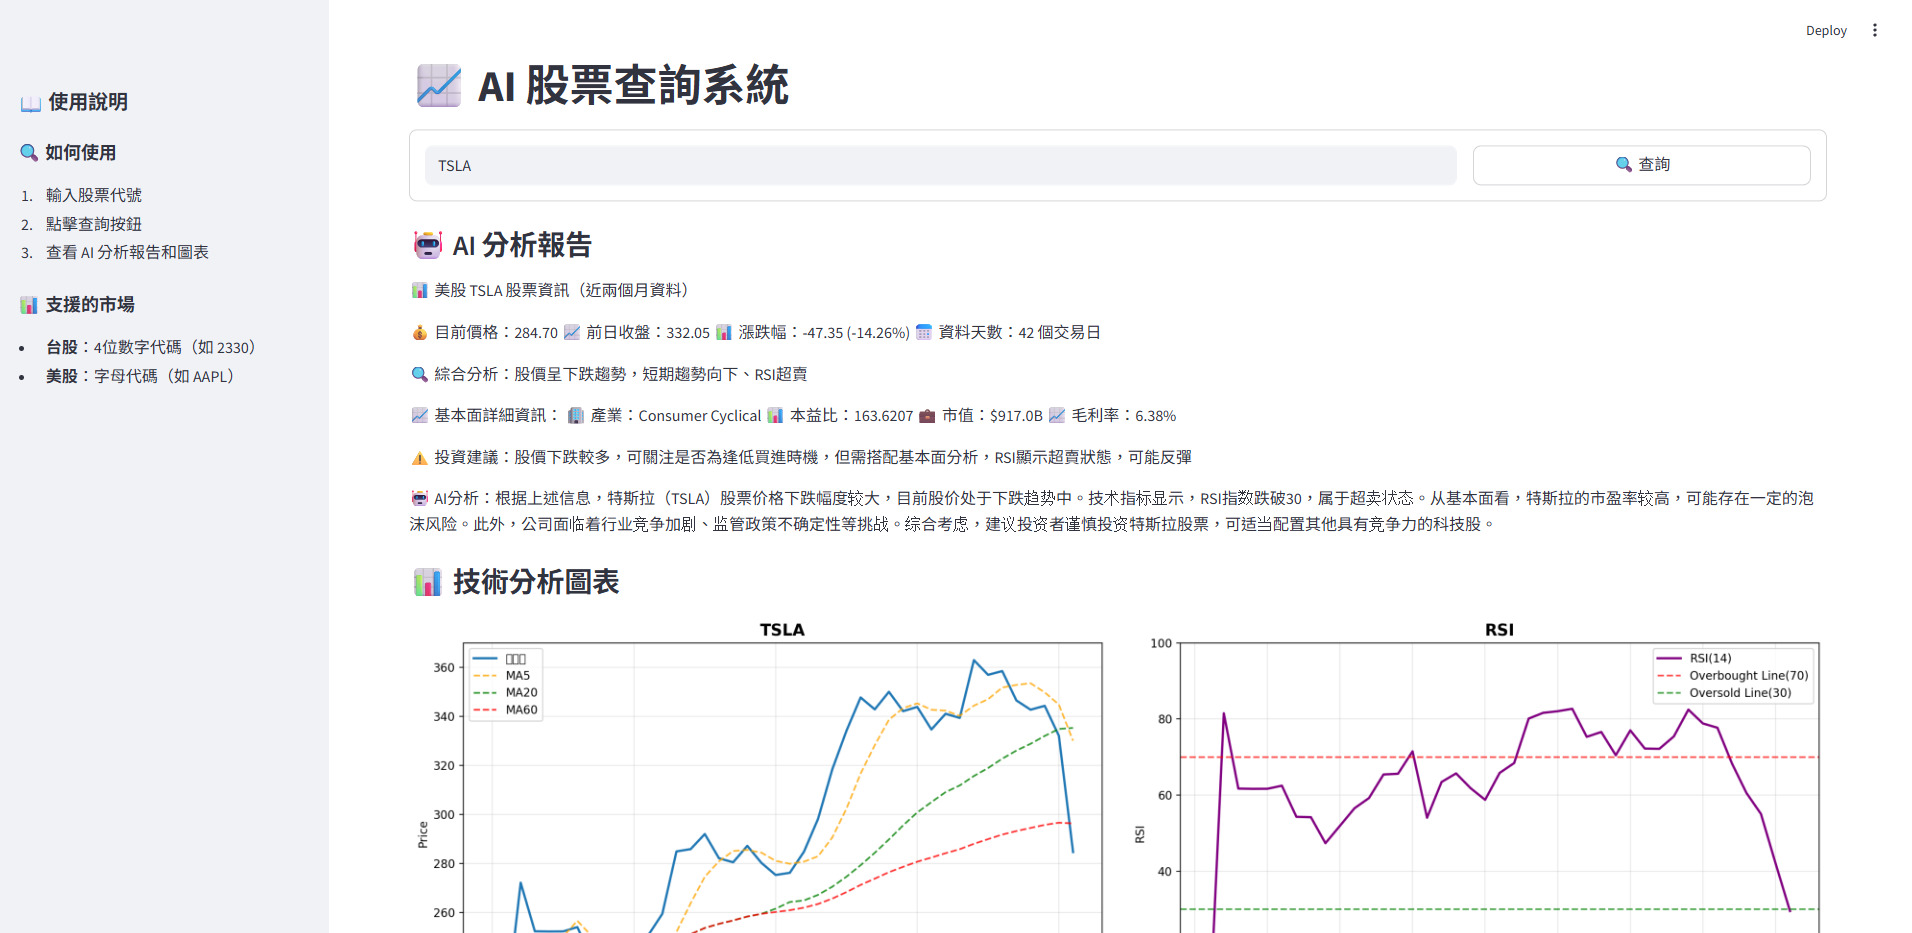Image resolution: width=1912 pixels, height=933 pixels.
Task: Click the 查詢 search button
Action: pyautogui.click(x=1641, y=165)
